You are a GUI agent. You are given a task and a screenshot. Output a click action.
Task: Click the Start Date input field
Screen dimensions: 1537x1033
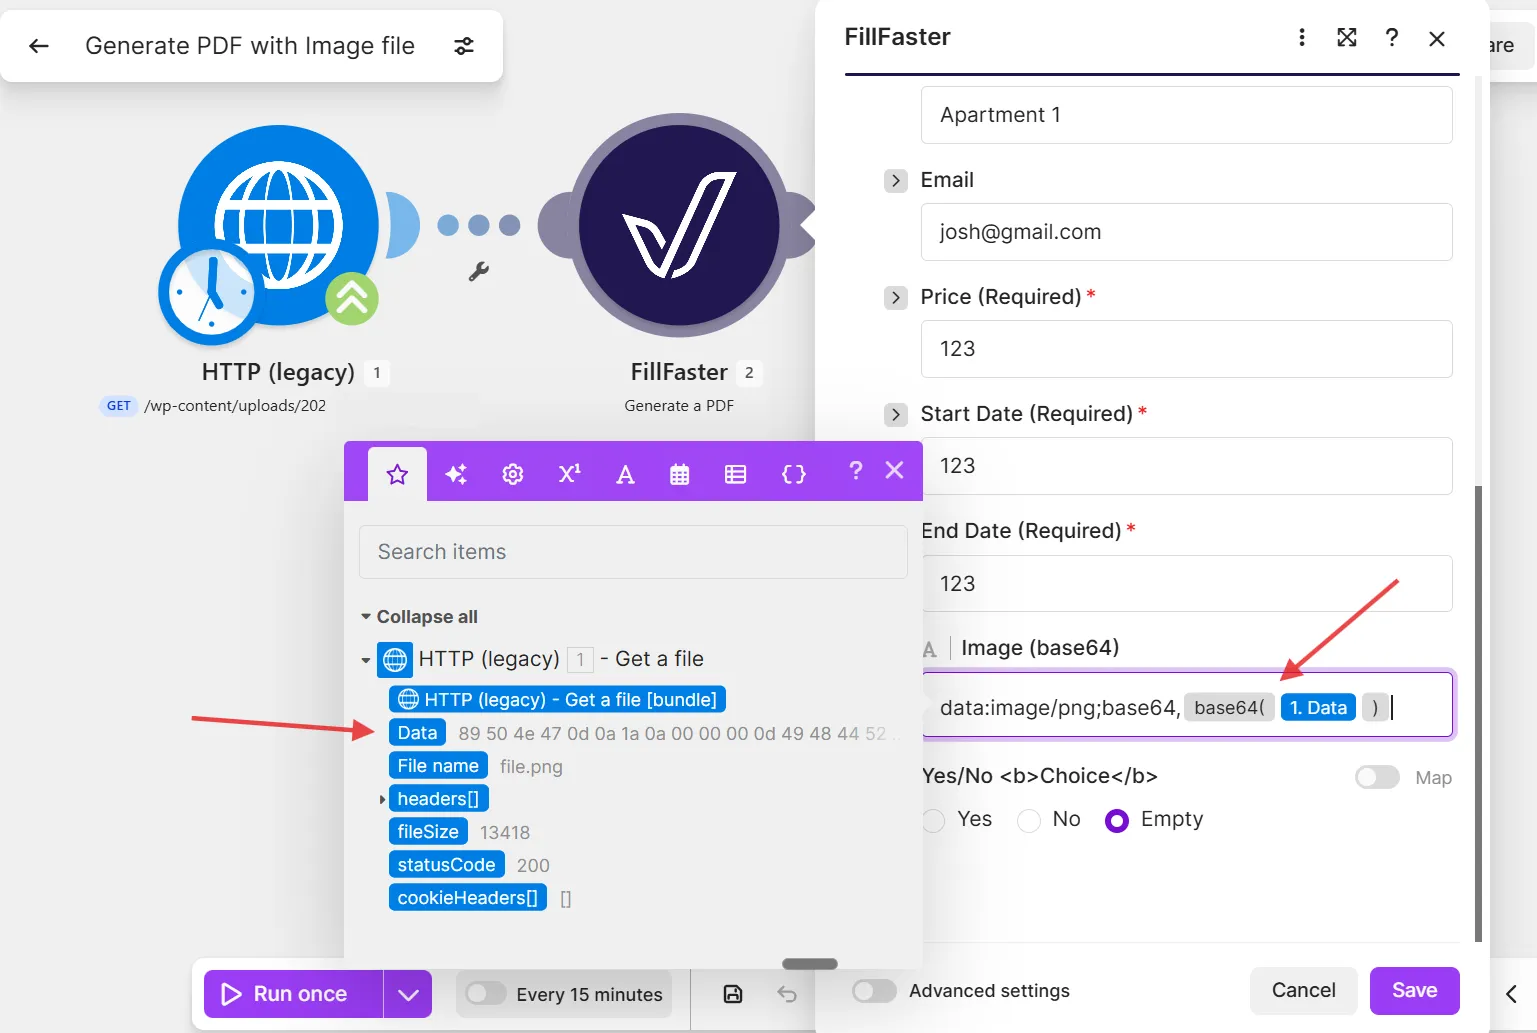(x=1186, y=466)
